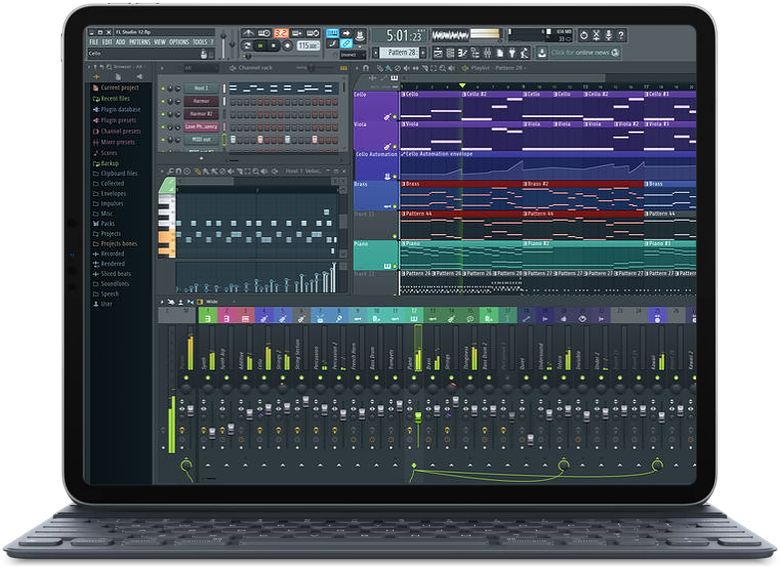
Task: Open the FILE menu
Action: click(94, 42)
